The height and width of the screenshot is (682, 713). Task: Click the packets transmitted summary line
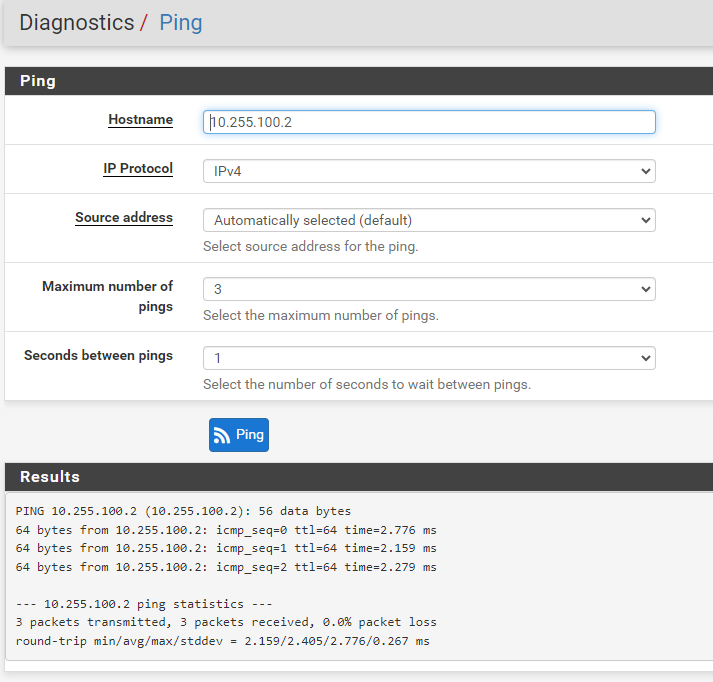(226, 622)
